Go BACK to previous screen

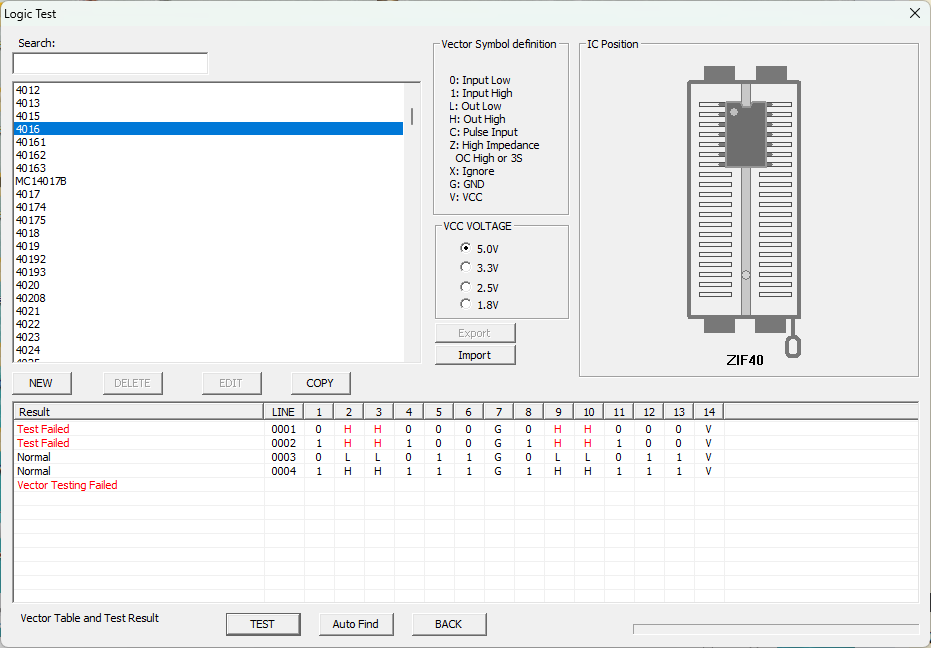pos(448,624)
